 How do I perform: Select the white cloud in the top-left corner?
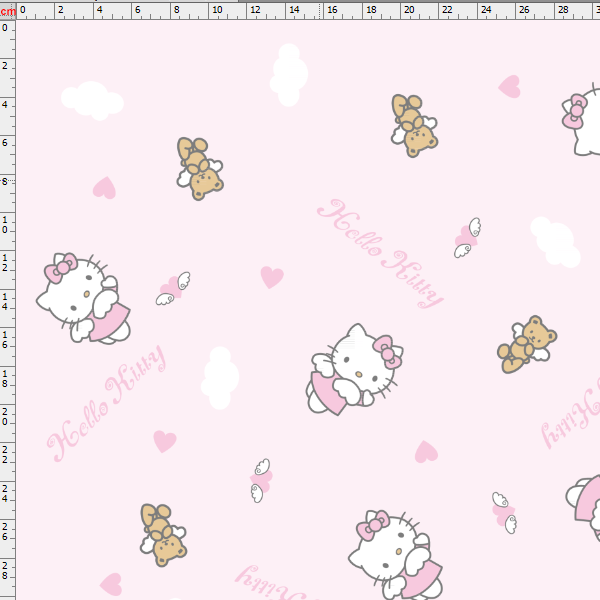coord(91,100)
